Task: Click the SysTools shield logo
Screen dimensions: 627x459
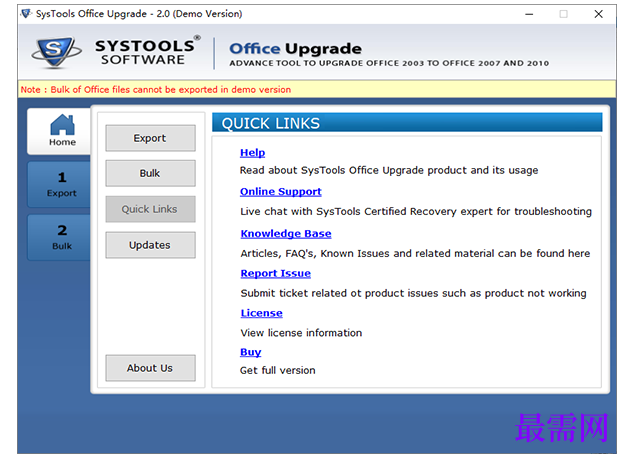Action: [x=56, y=52]
